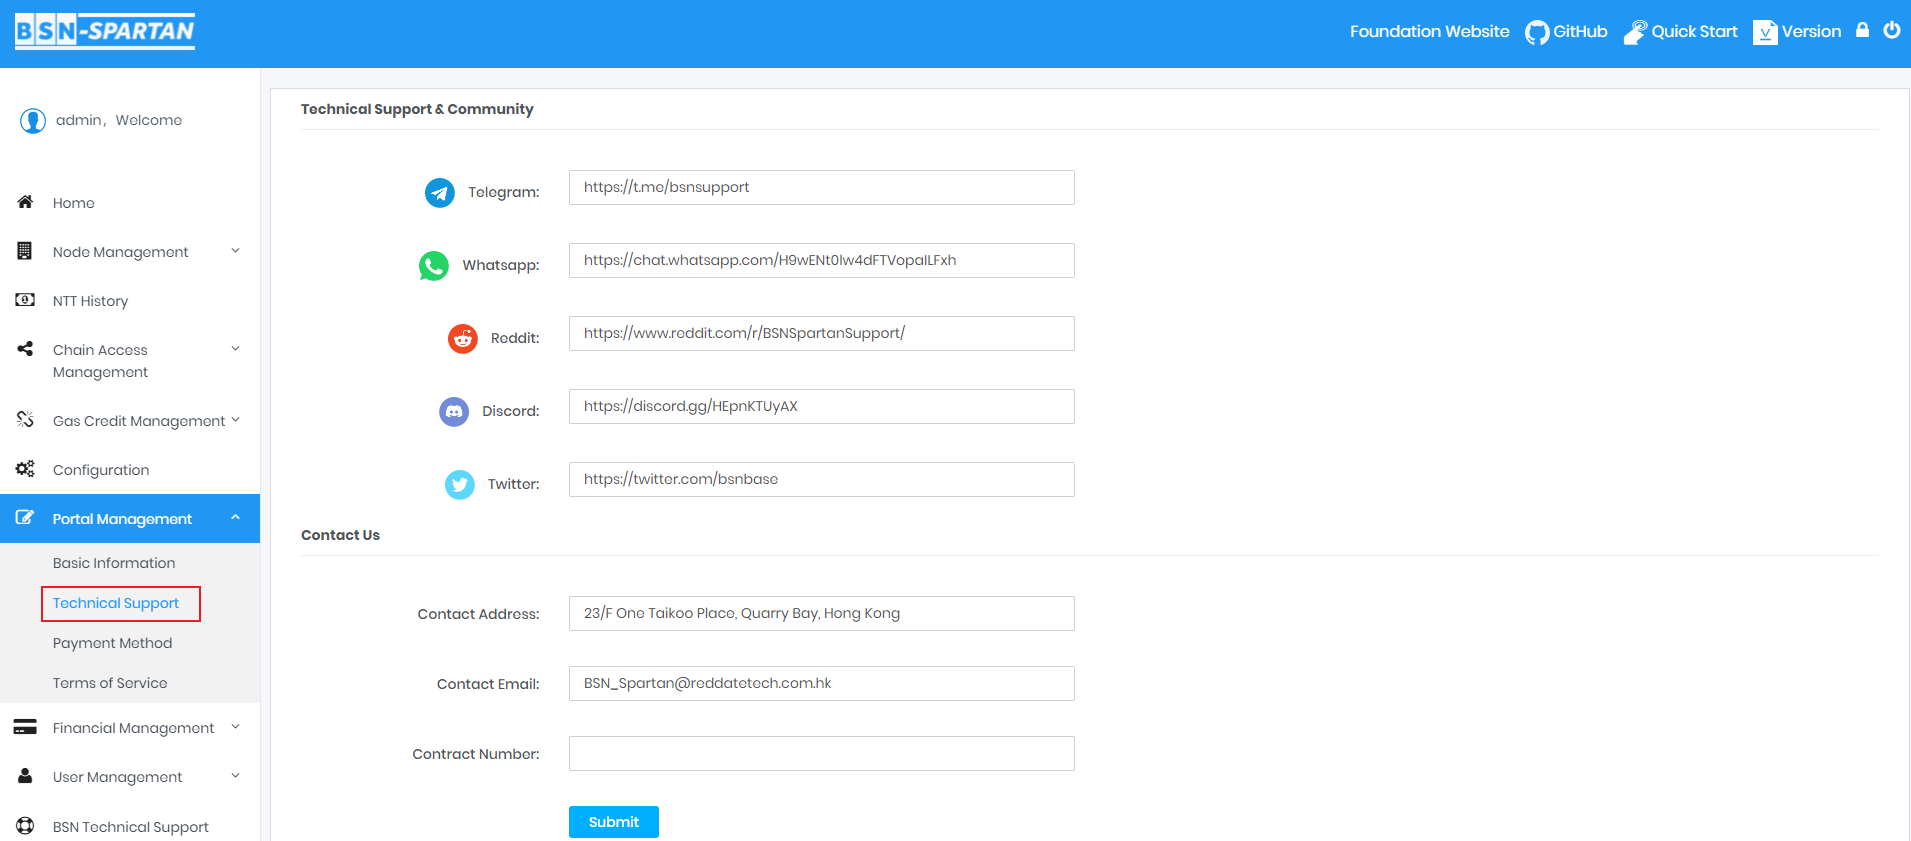Click the admin user avatar icon
This screenshot has height=841, width=1911.
click(x=33, y=121)
